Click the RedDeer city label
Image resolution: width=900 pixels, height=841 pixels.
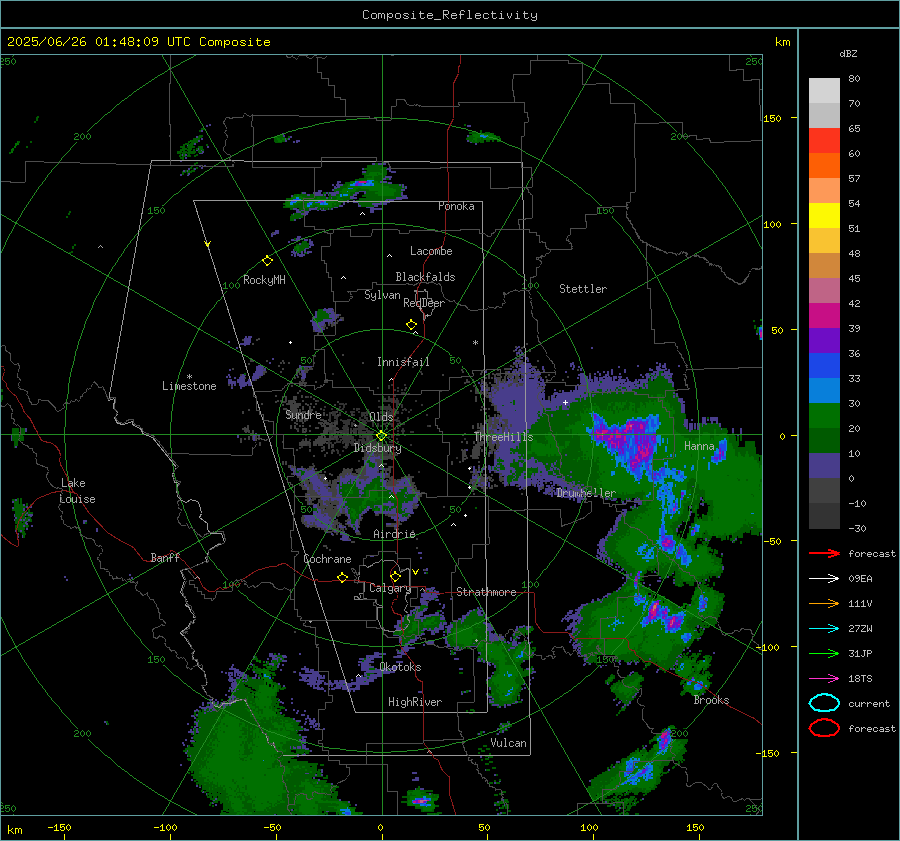point(424,303)
